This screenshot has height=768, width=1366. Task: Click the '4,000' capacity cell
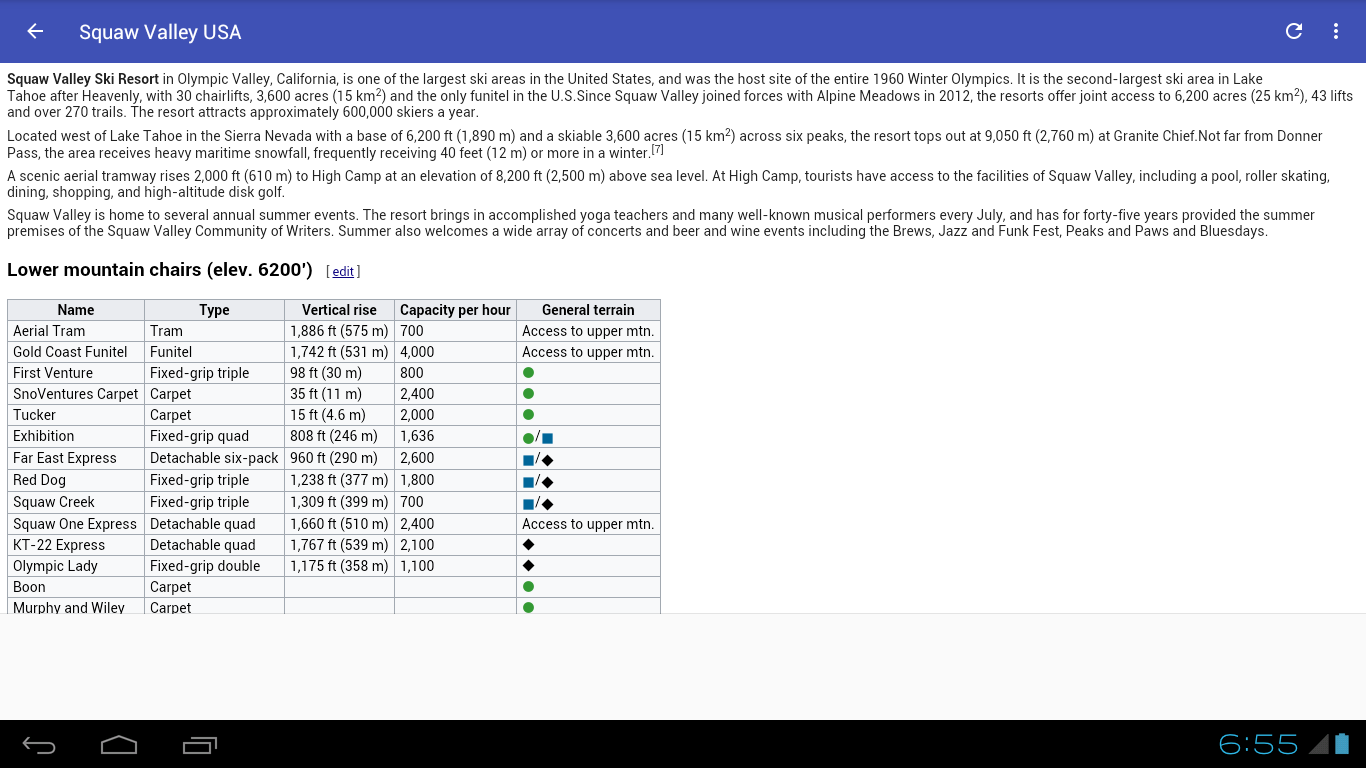(455, 352)
